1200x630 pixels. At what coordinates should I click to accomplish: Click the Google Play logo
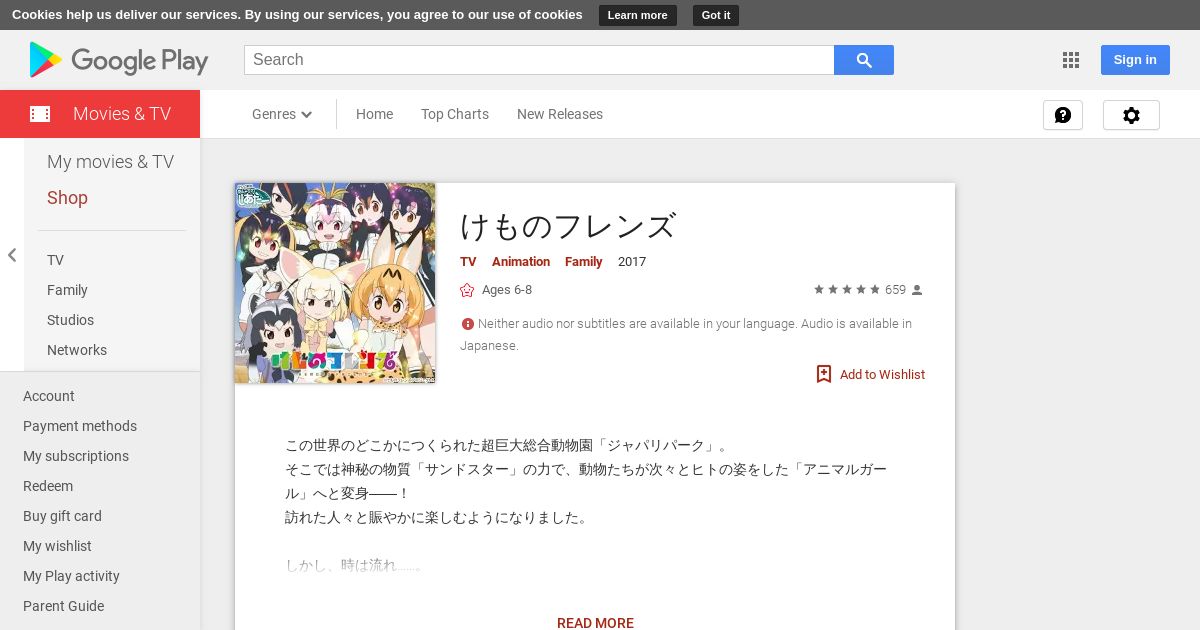pos(118,60)
